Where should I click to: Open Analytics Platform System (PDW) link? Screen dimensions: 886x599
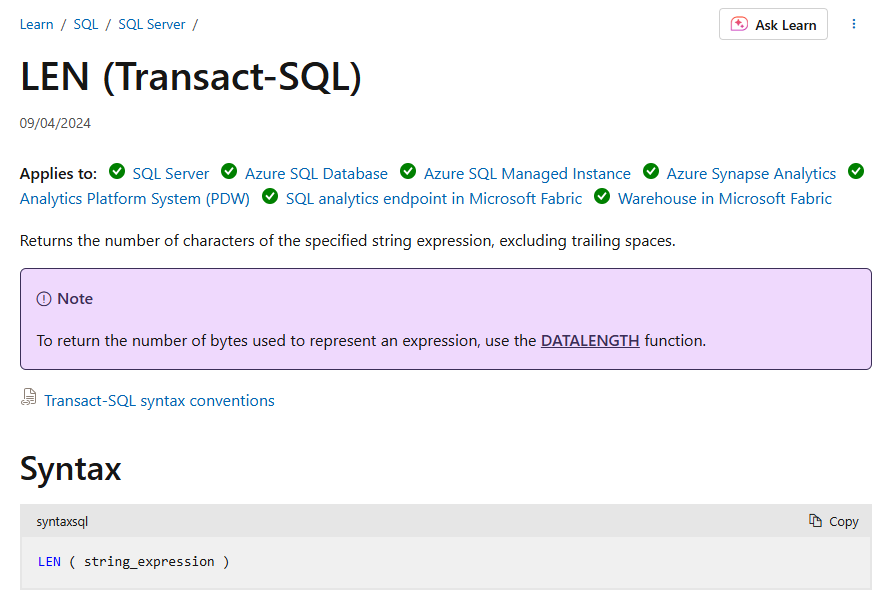coord(134,199)
